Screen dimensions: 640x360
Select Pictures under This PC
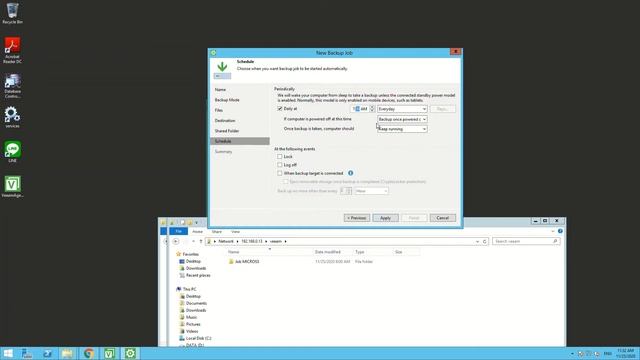click(193, 324)
